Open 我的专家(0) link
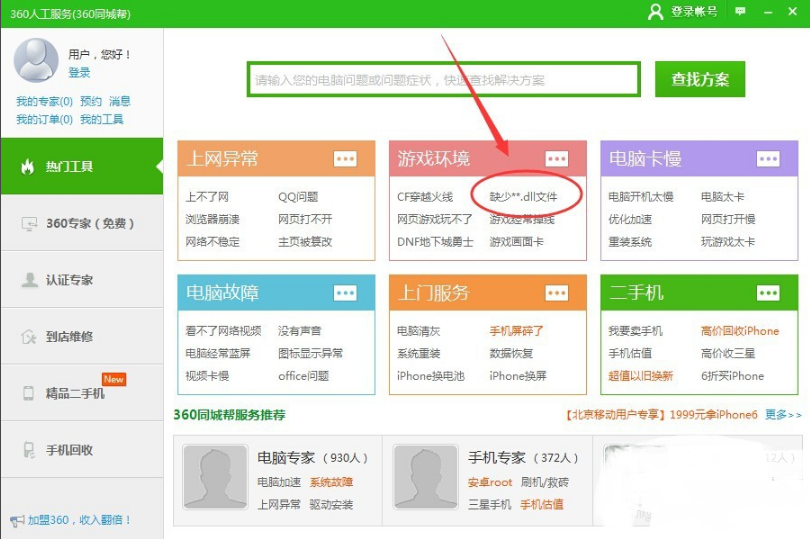The image size is (810, 539). [x=44, y=101]
